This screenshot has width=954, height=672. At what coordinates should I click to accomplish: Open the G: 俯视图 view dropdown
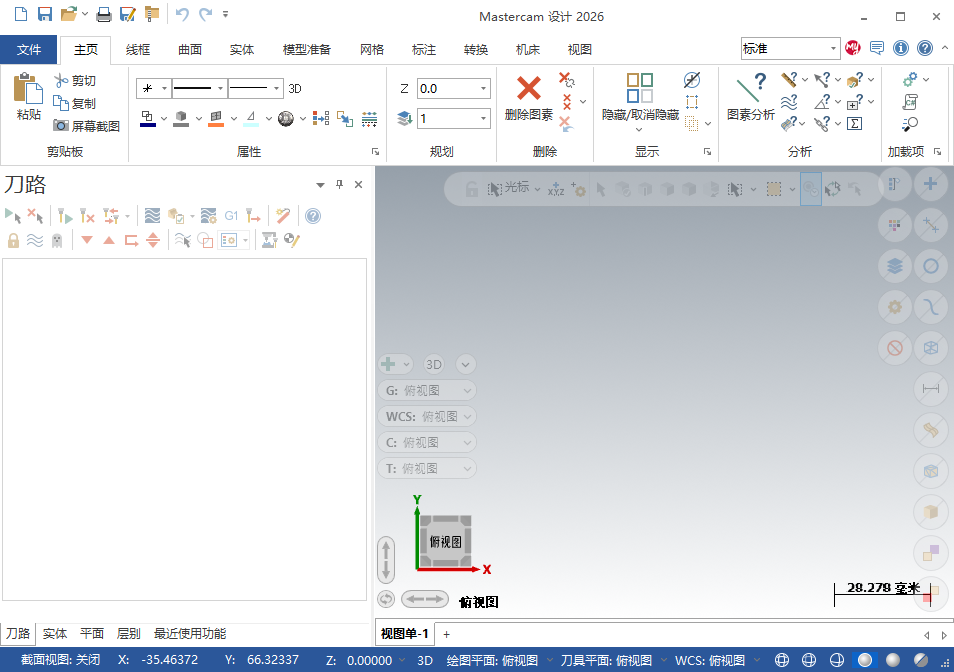point(427,390)
